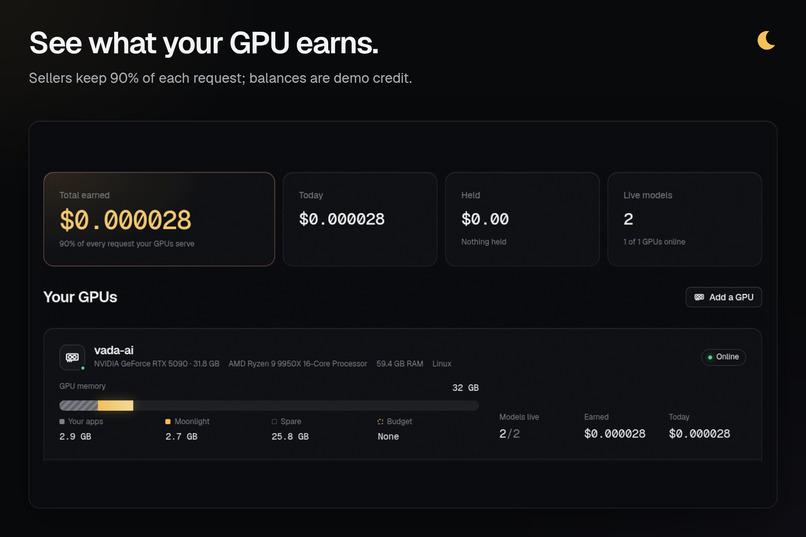The height and width of the screenshot is (537, 806).
Task: Toggle dark mode with the moon icon
Action: coord(766,41)
